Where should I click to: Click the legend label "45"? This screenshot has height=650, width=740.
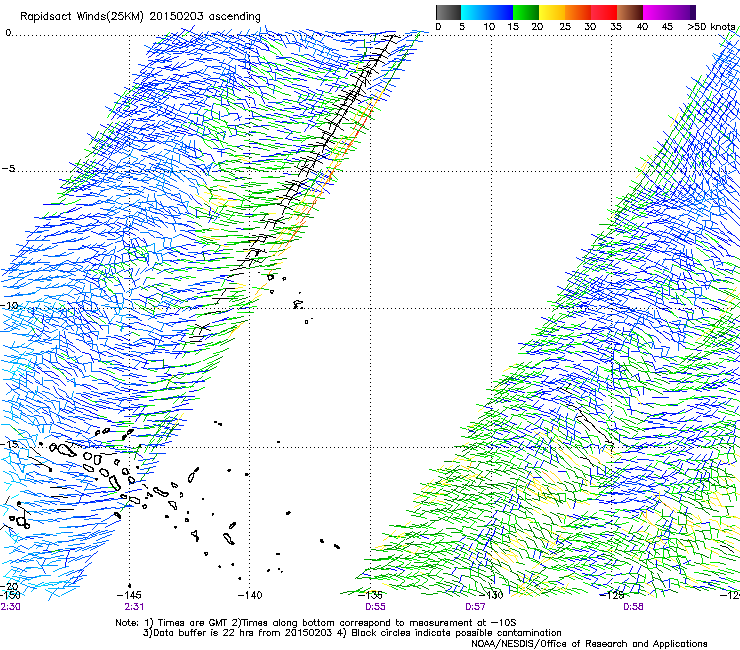(x=667, y=27)
